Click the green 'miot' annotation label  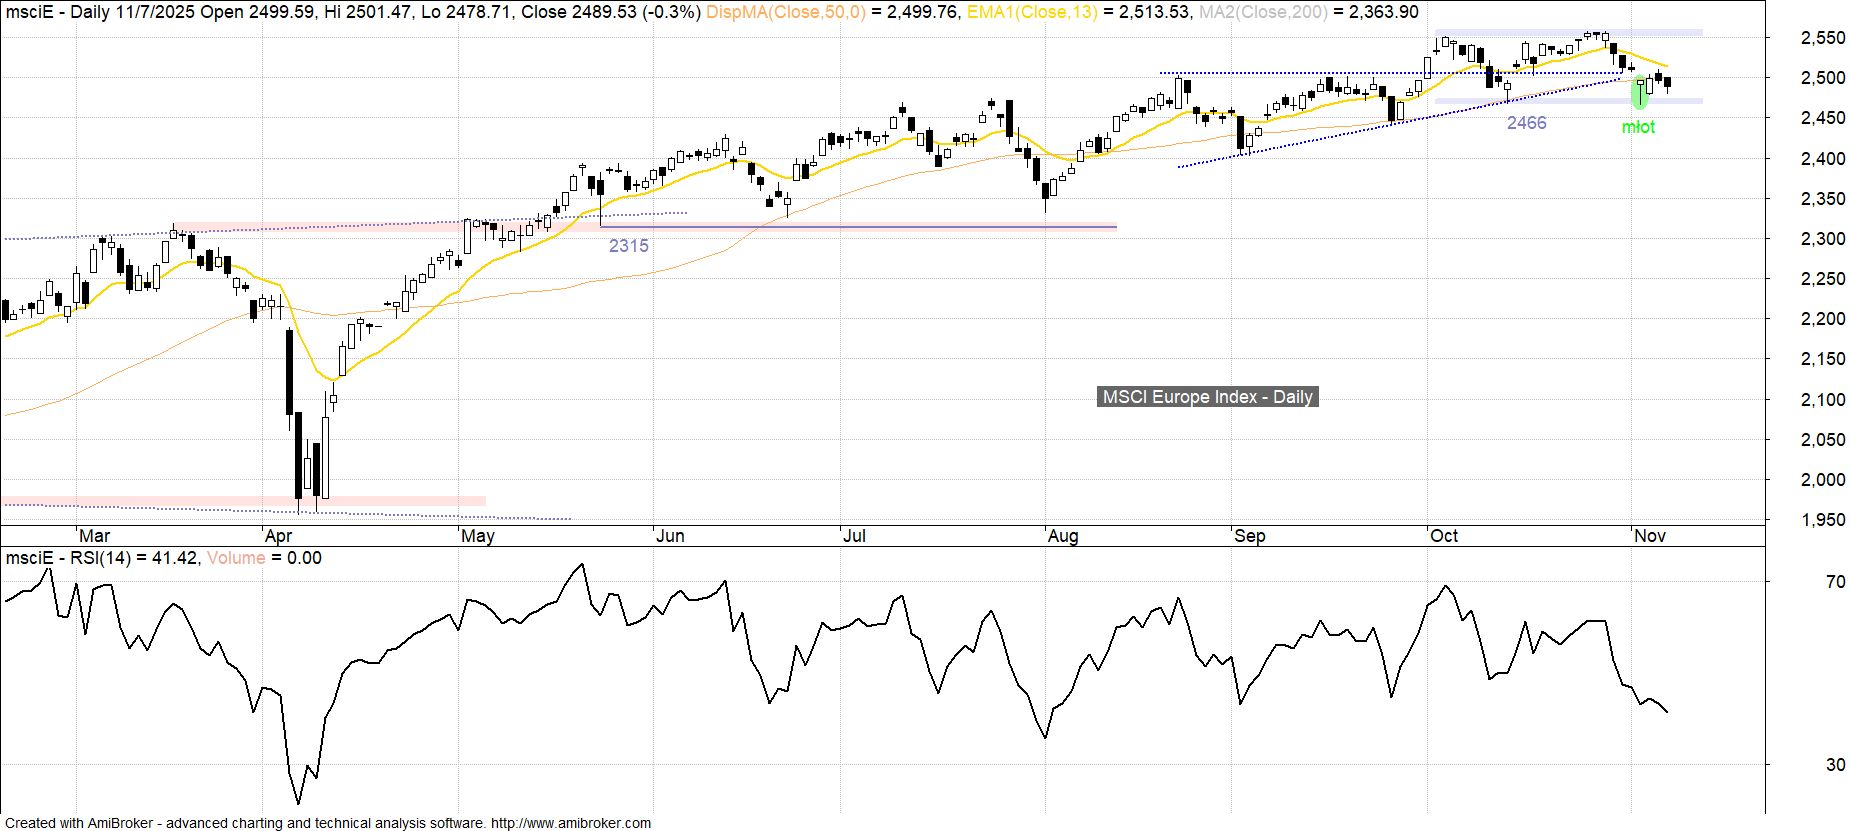pos(1638,127)
